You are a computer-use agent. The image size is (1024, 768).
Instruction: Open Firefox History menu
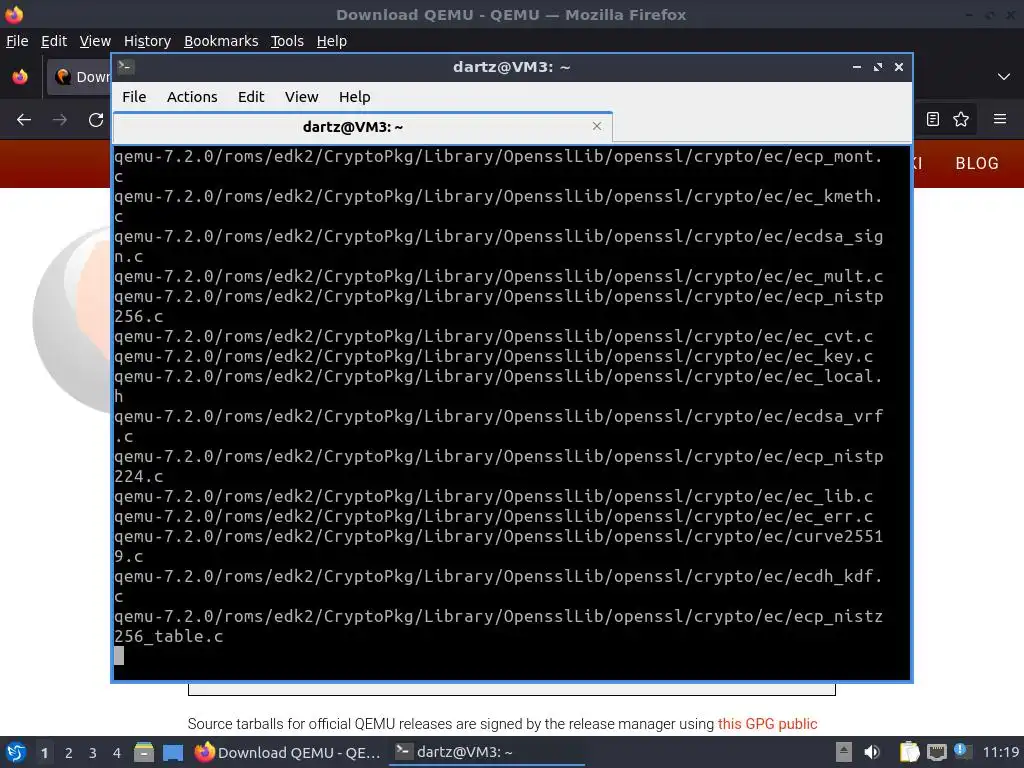(147, 41)
